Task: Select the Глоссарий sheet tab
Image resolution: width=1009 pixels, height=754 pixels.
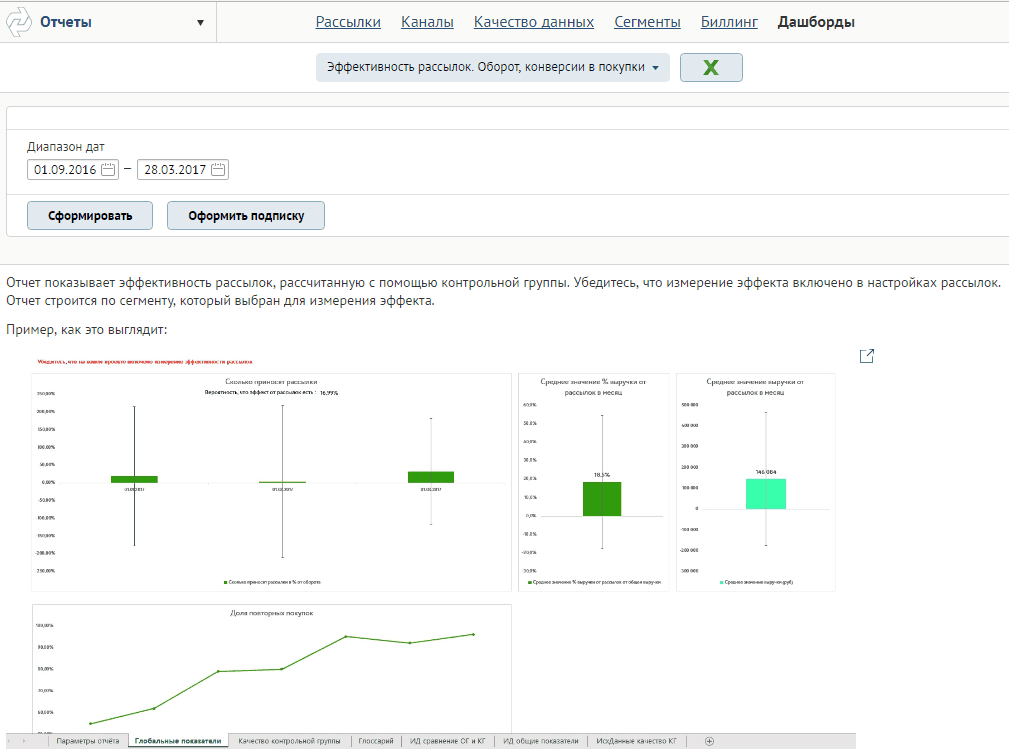Action: pyautogui.click(x=376, y=741)
